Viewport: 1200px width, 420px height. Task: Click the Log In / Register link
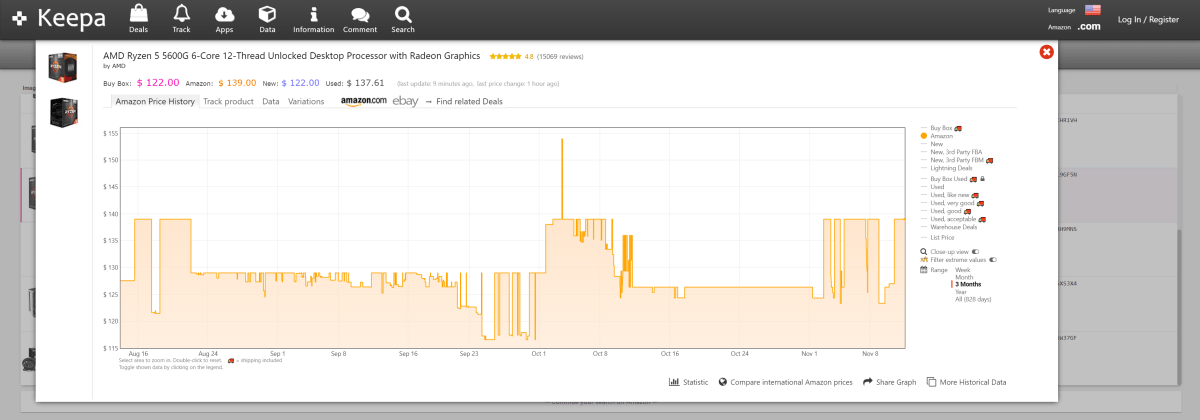pyautogui.click(x=1147, y=19)
